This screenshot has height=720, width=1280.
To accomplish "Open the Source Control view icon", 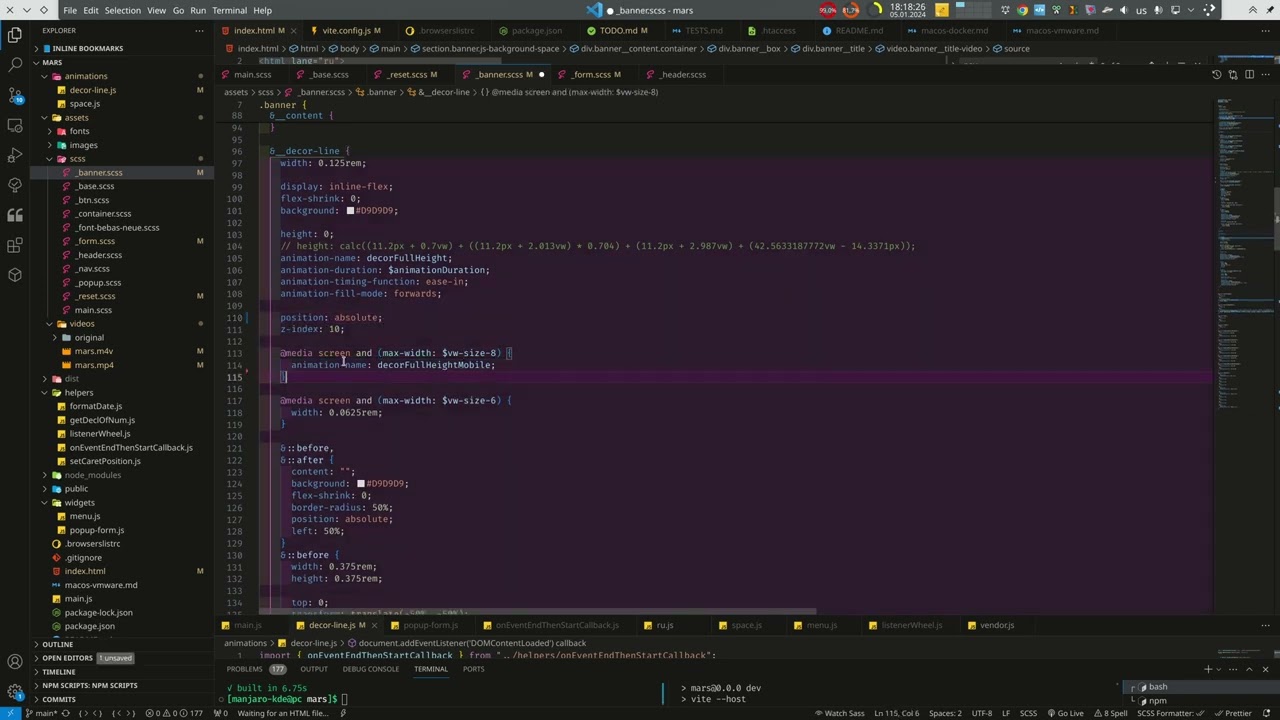I will coord(15,95).
